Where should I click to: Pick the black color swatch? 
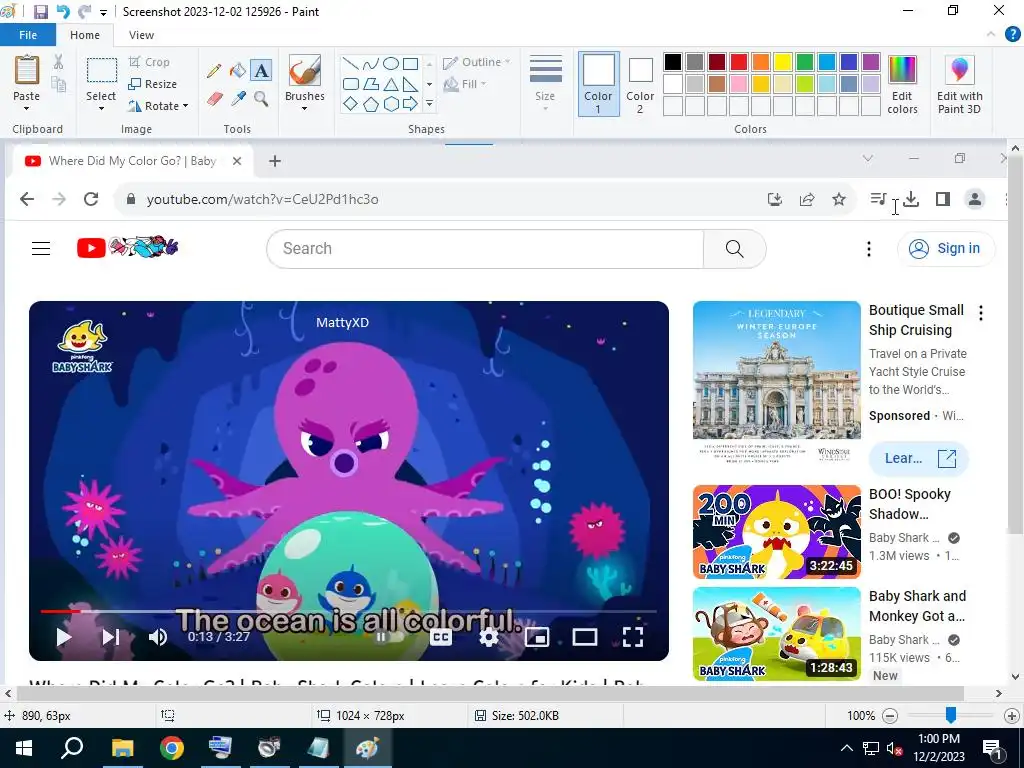click(x=673, y=62)
